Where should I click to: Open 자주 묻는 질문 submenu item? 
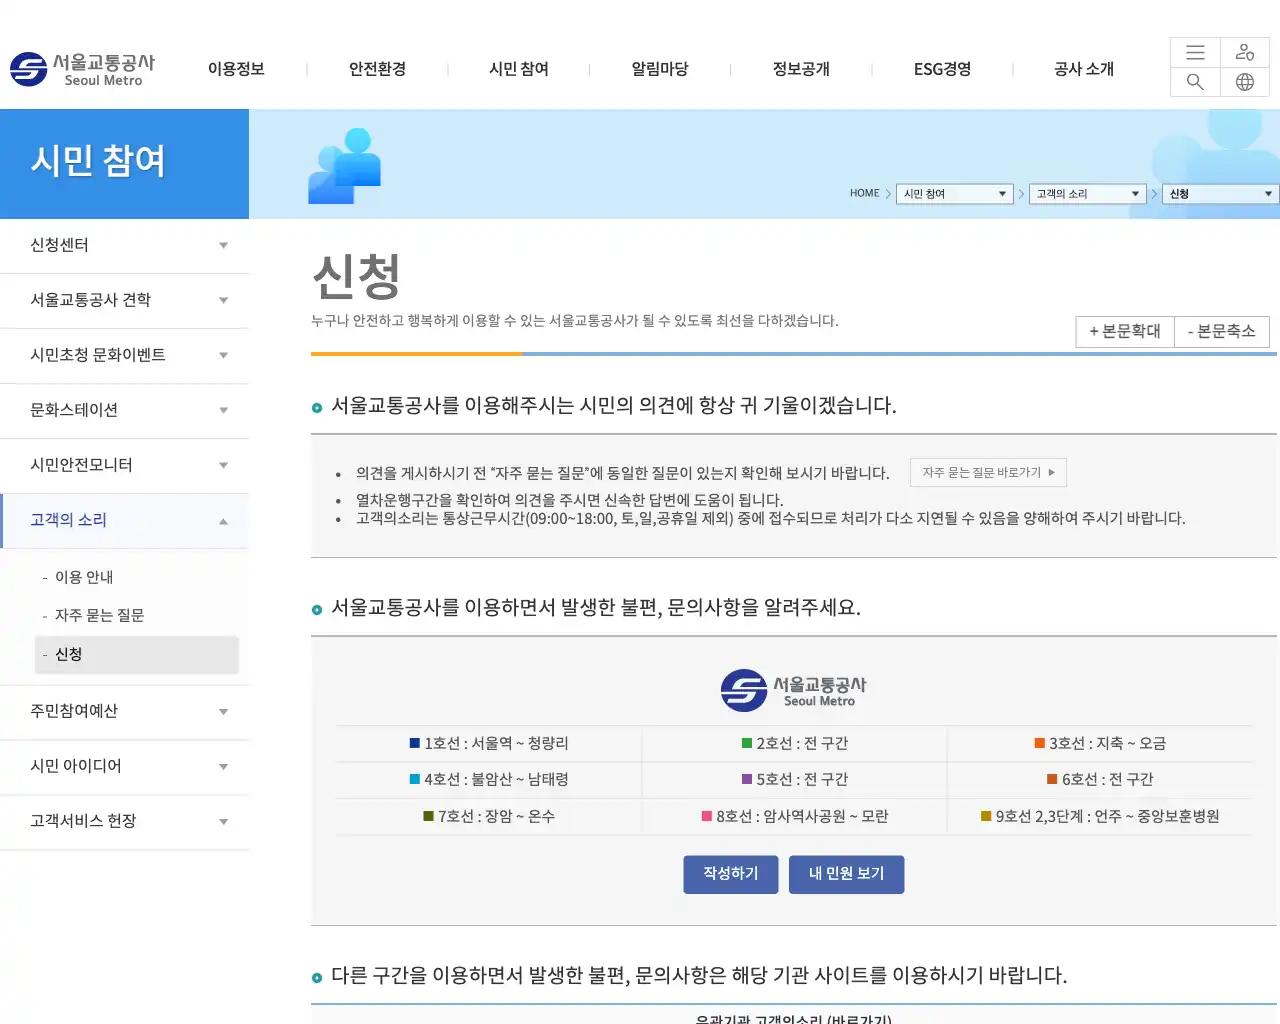[99, 615]
